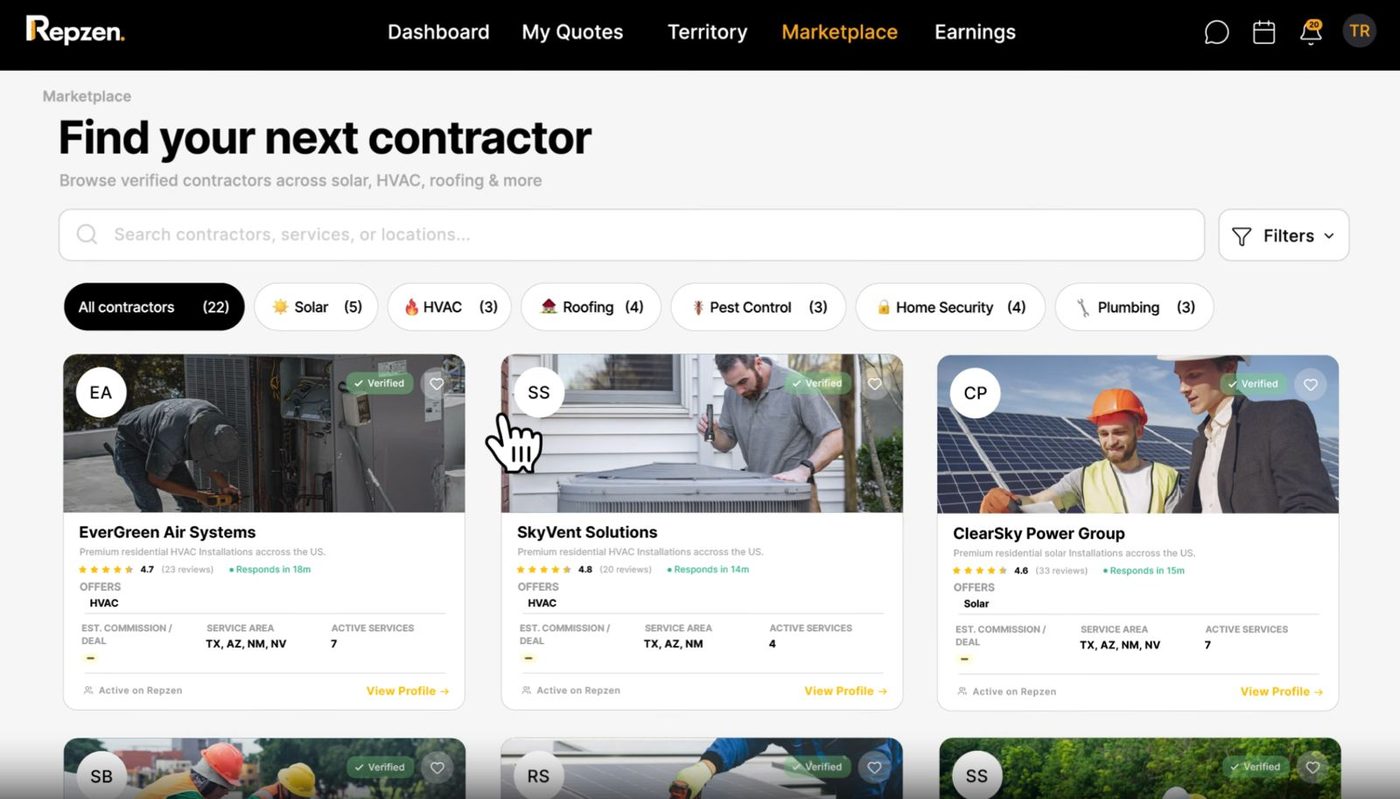Image resolution: width=1400 pixels, height=799 pixels.
Task: Open My Quotes in navigation
Action: tap(572, 32)
